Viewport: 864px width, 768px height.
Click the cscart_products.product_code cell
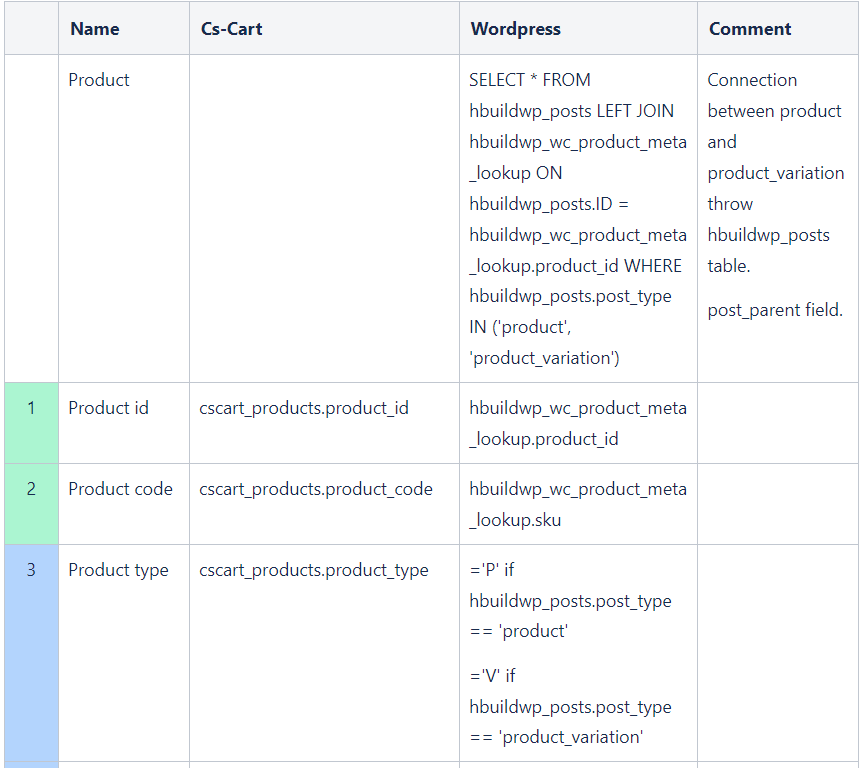coord(315,489)
